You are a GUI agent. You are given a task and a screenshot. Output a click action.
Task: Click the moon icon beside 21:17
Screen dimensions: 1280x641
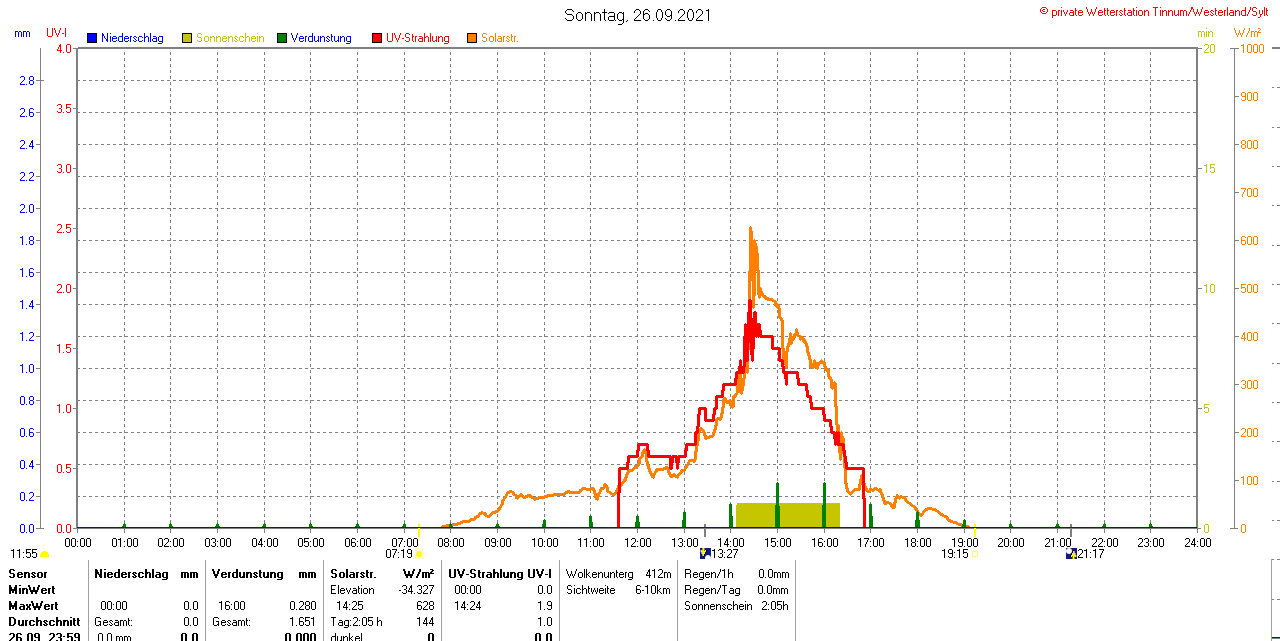click(x=1071, y=553)
